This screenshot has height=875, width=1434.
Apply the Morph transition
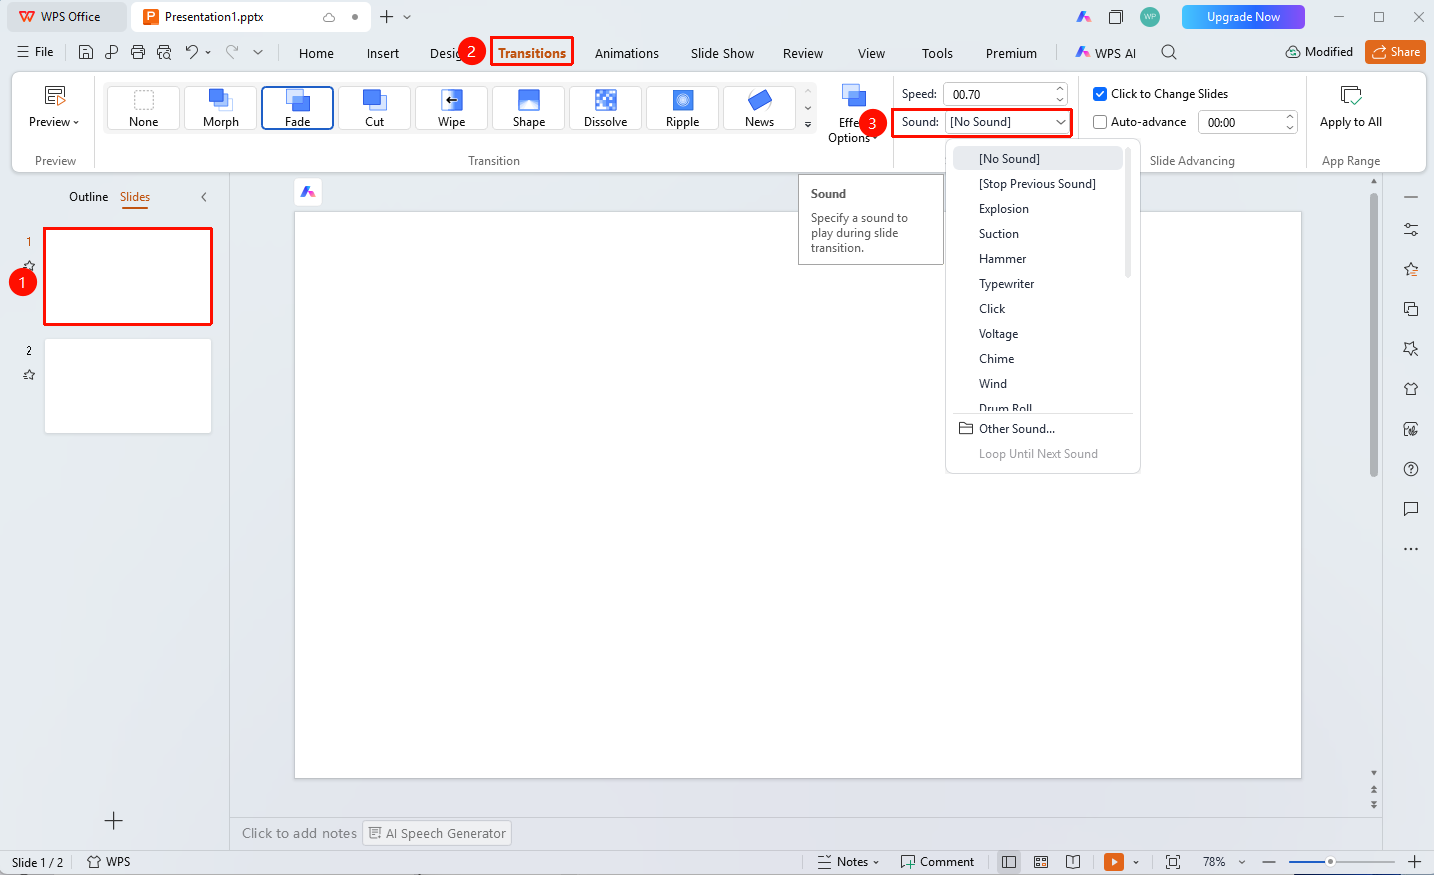(x=221, y=108)
